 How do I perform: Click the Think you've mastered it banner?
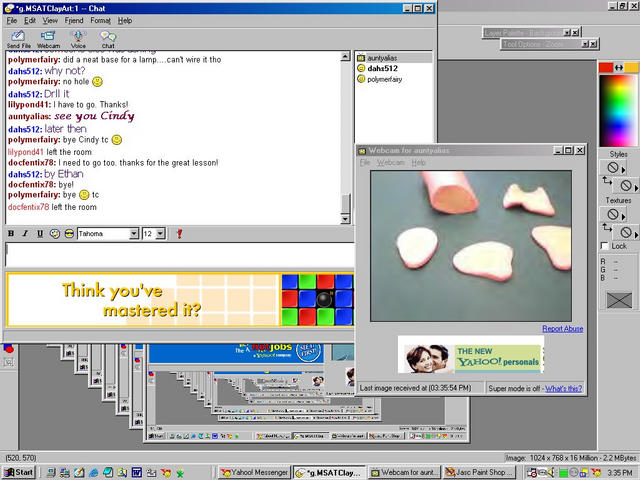pos(180,300)
